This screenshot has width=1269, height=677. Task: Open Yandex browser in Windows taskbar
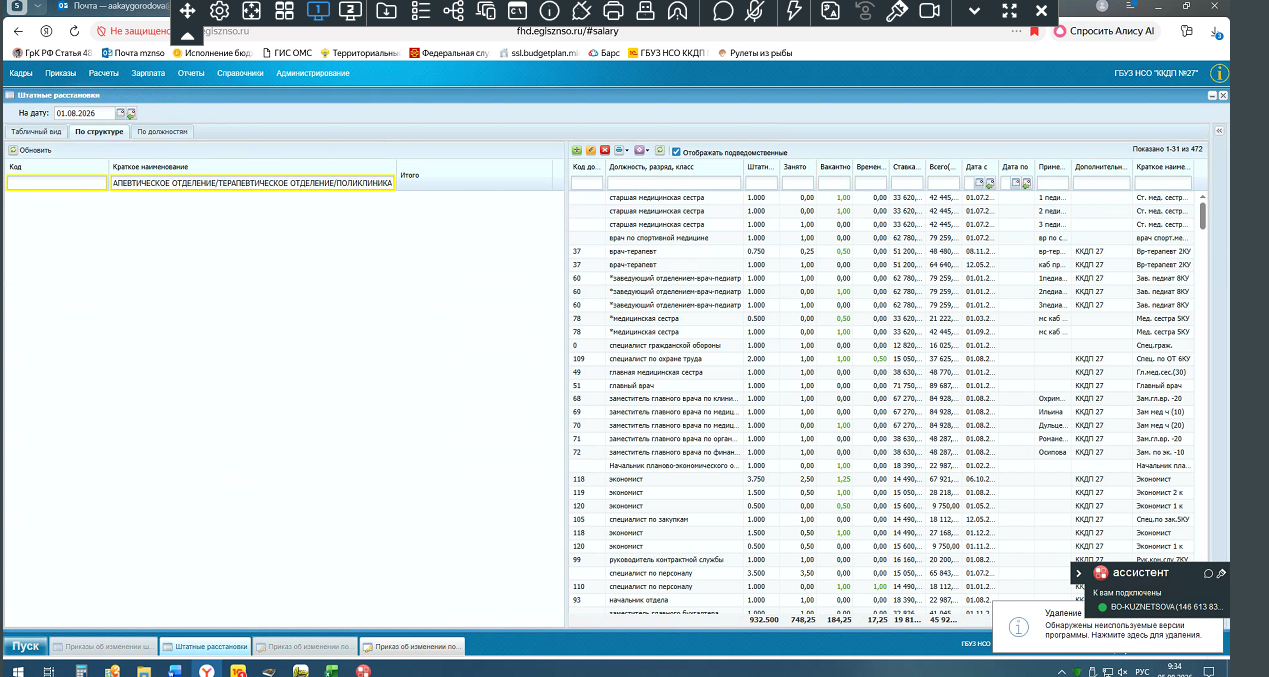205,670
